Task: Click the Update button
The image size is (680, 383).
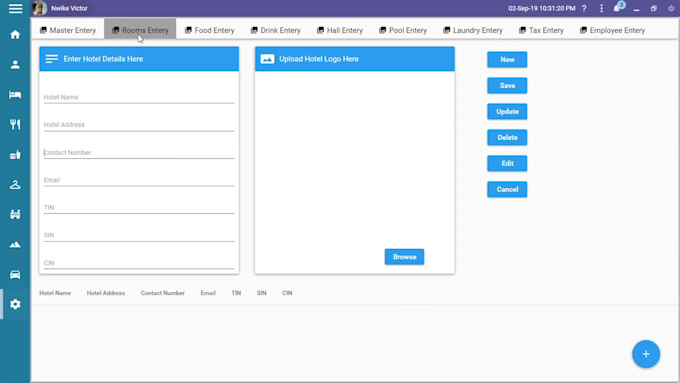Action: pos(507,111)
